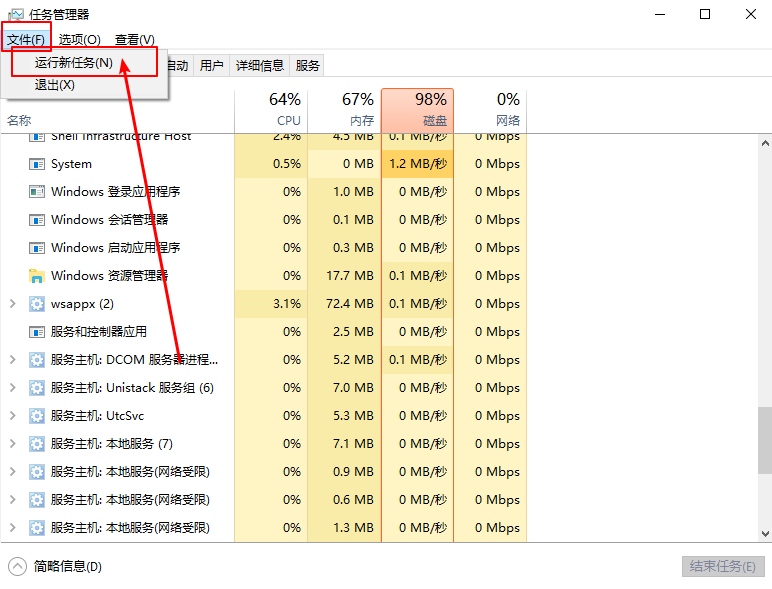Click the Task Manager title bar icon
The image size is (772, 589).
15,14
